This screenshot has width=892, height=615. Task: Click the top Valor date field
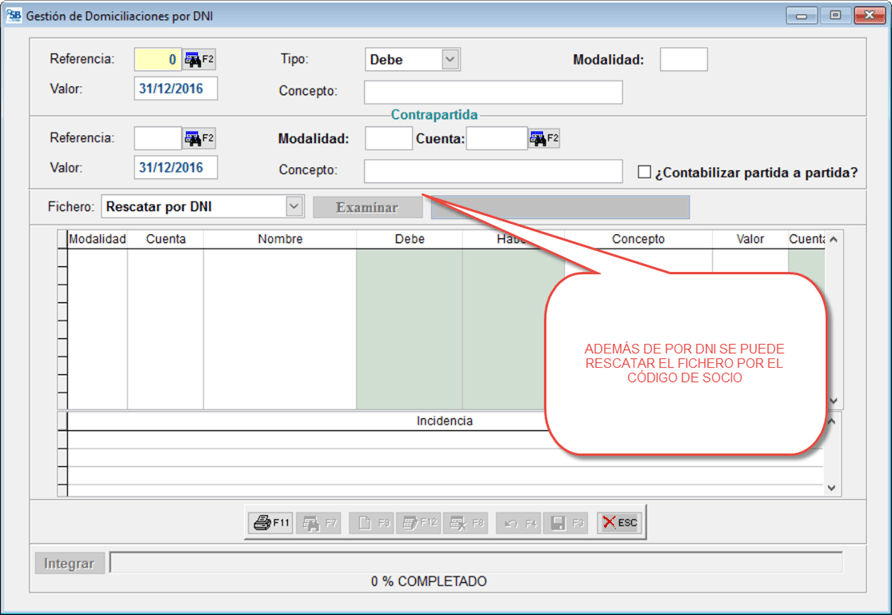[x=175, y=89]
